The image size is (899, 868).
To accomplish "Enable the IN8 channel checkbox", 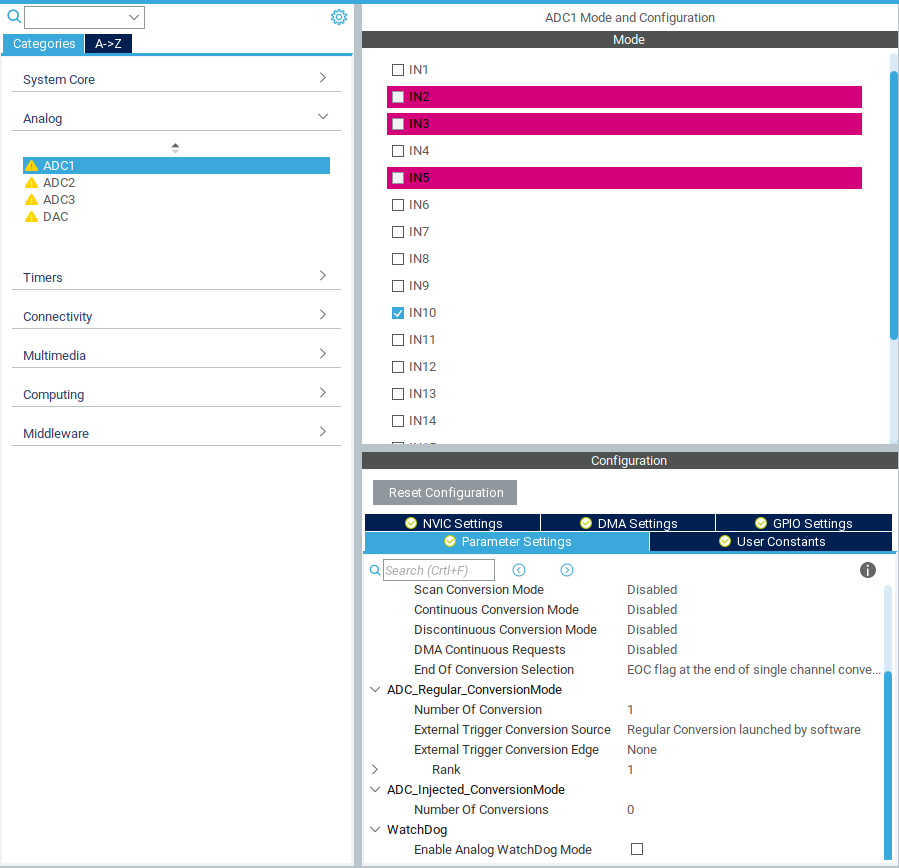I will [398, 259].
